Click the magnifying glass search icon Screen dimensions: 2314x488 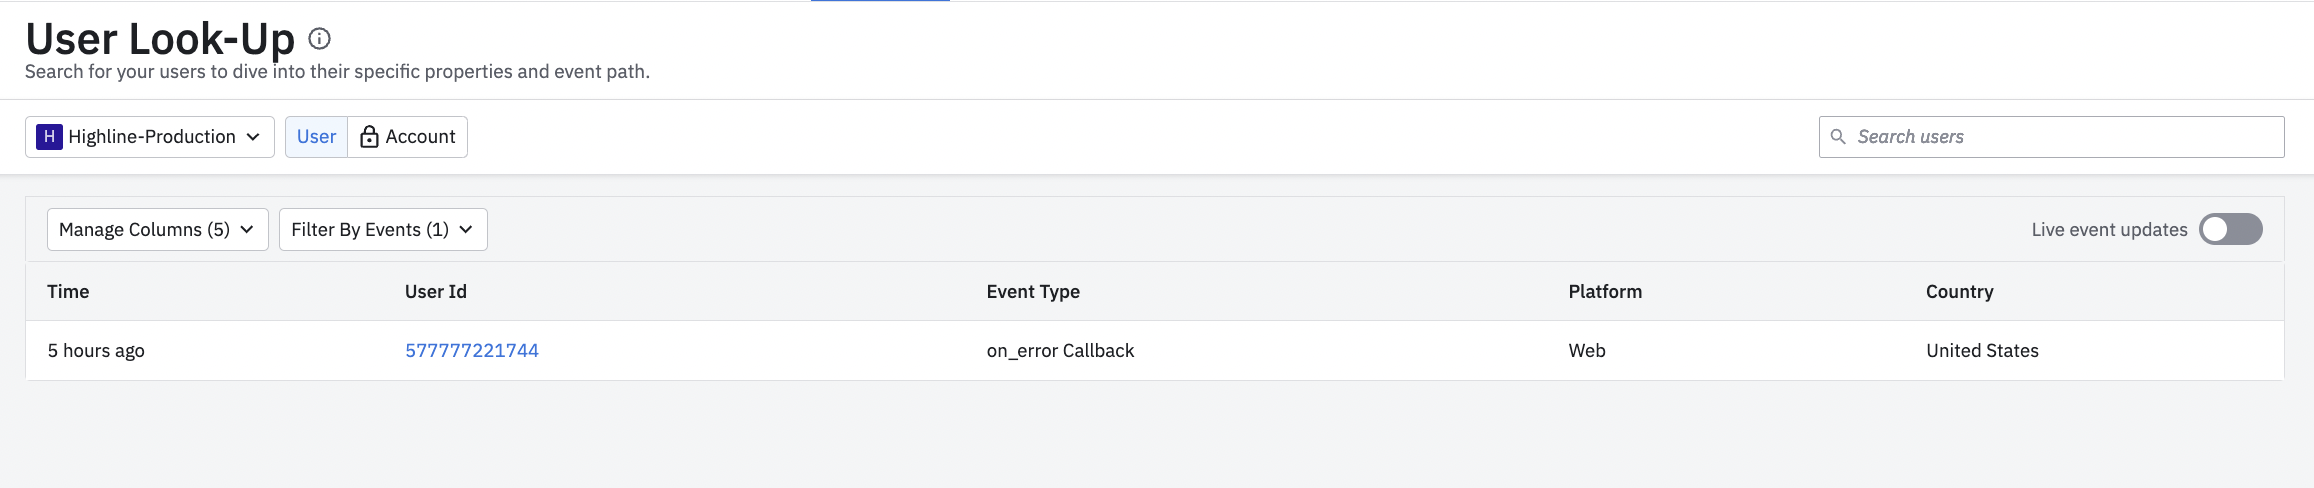click(x=1838, y=137)
